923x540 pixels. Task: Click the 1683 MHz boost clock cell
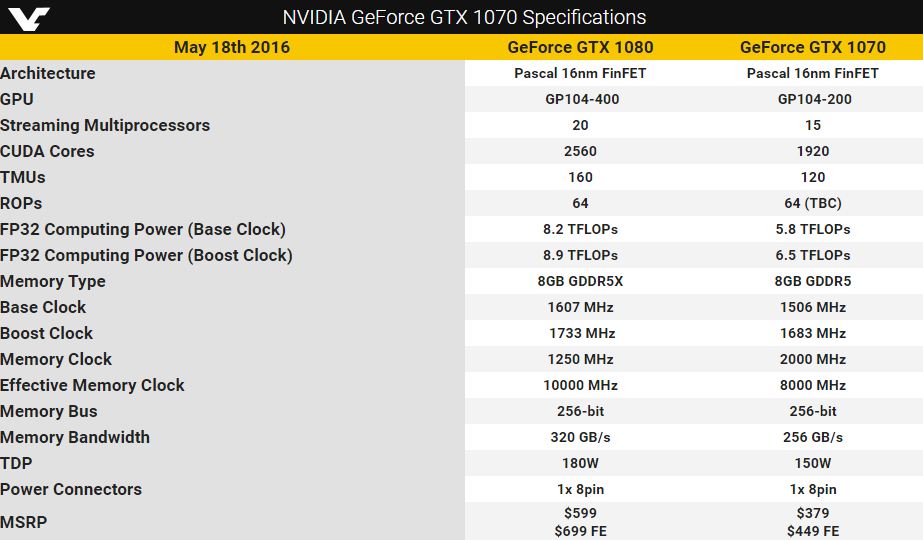(813, 333)
